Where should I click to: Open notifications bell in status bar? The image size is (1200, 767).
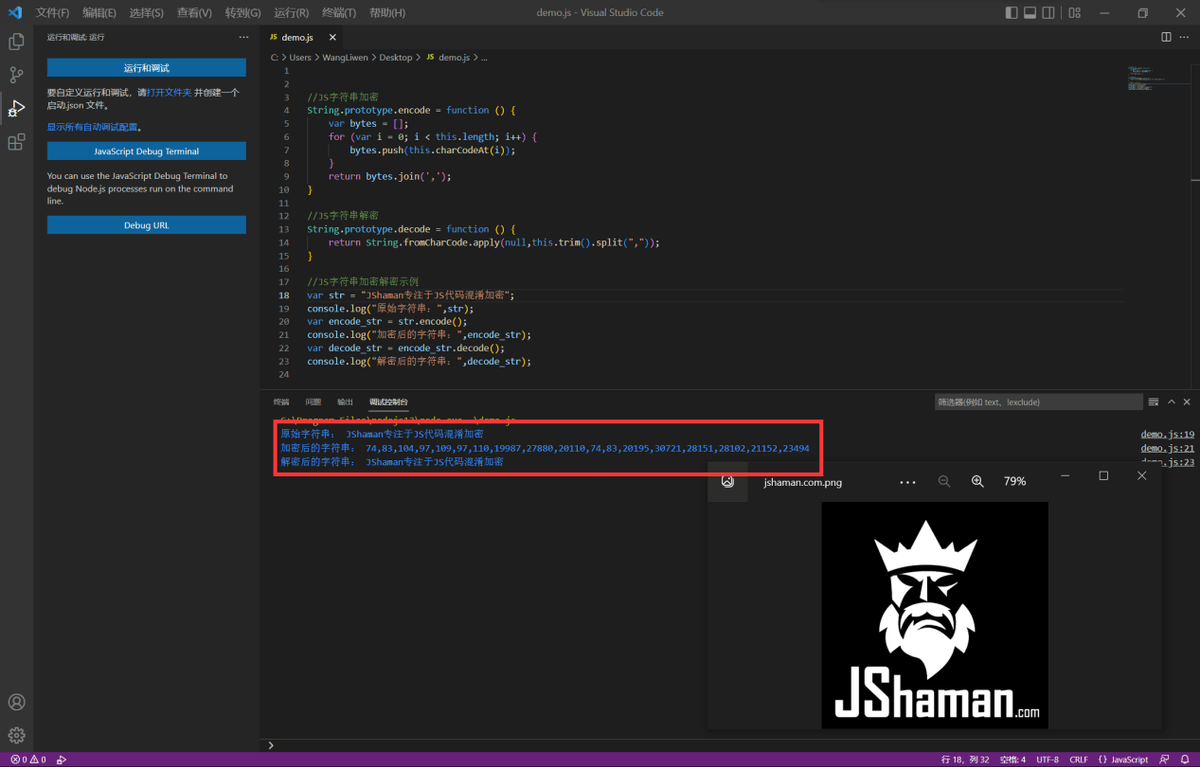pos(1184,759)
